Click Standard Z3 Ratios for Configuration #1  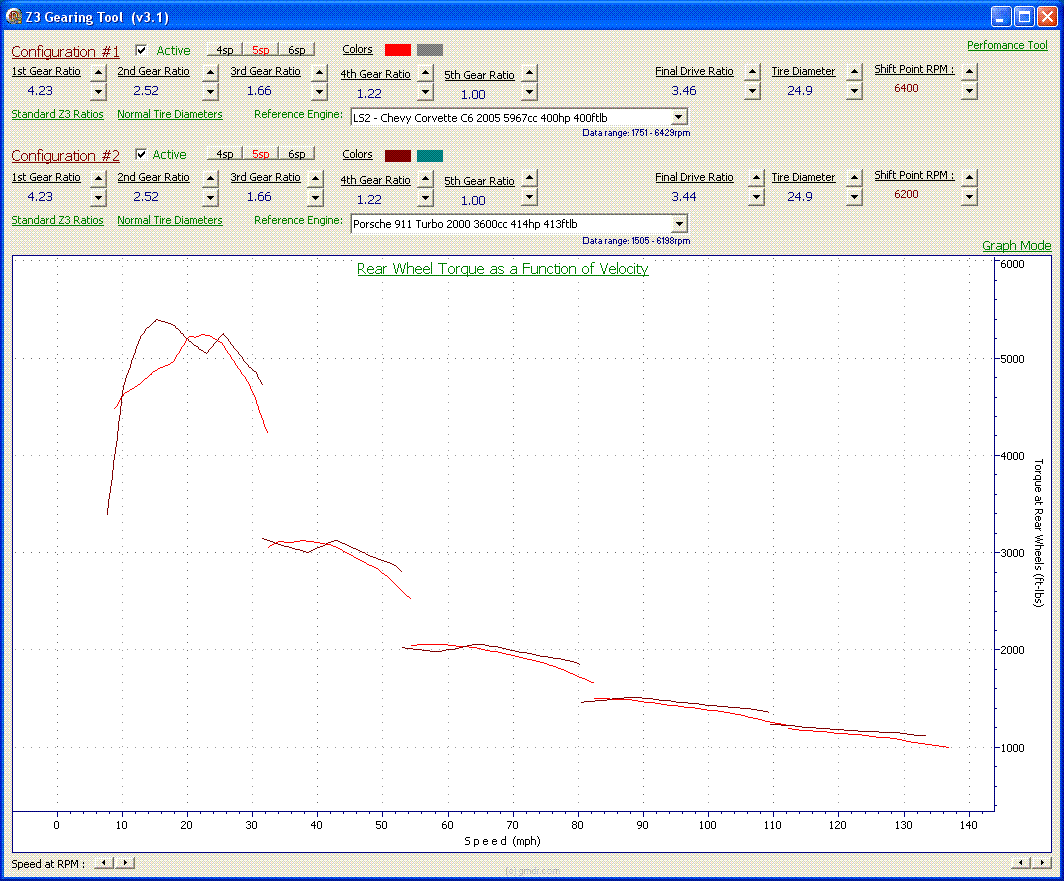click(57, 114)
